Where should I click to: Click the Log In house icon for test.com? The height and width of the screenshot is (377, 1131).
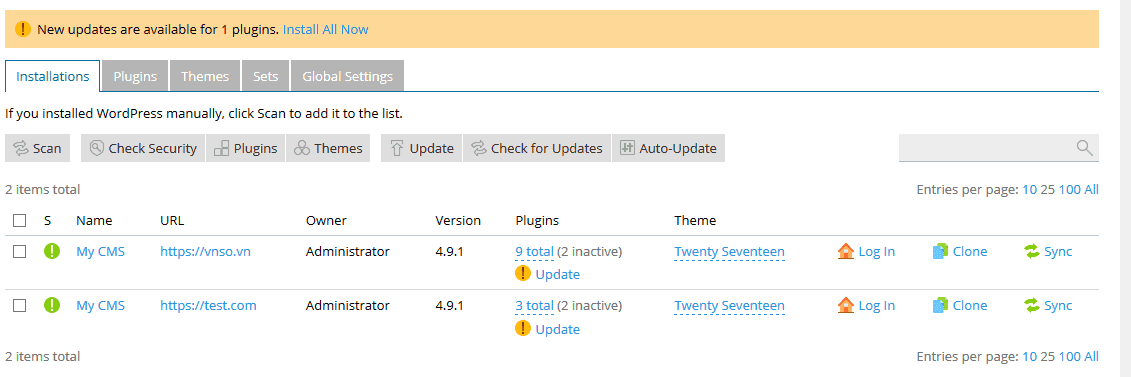tap(846, 305)
